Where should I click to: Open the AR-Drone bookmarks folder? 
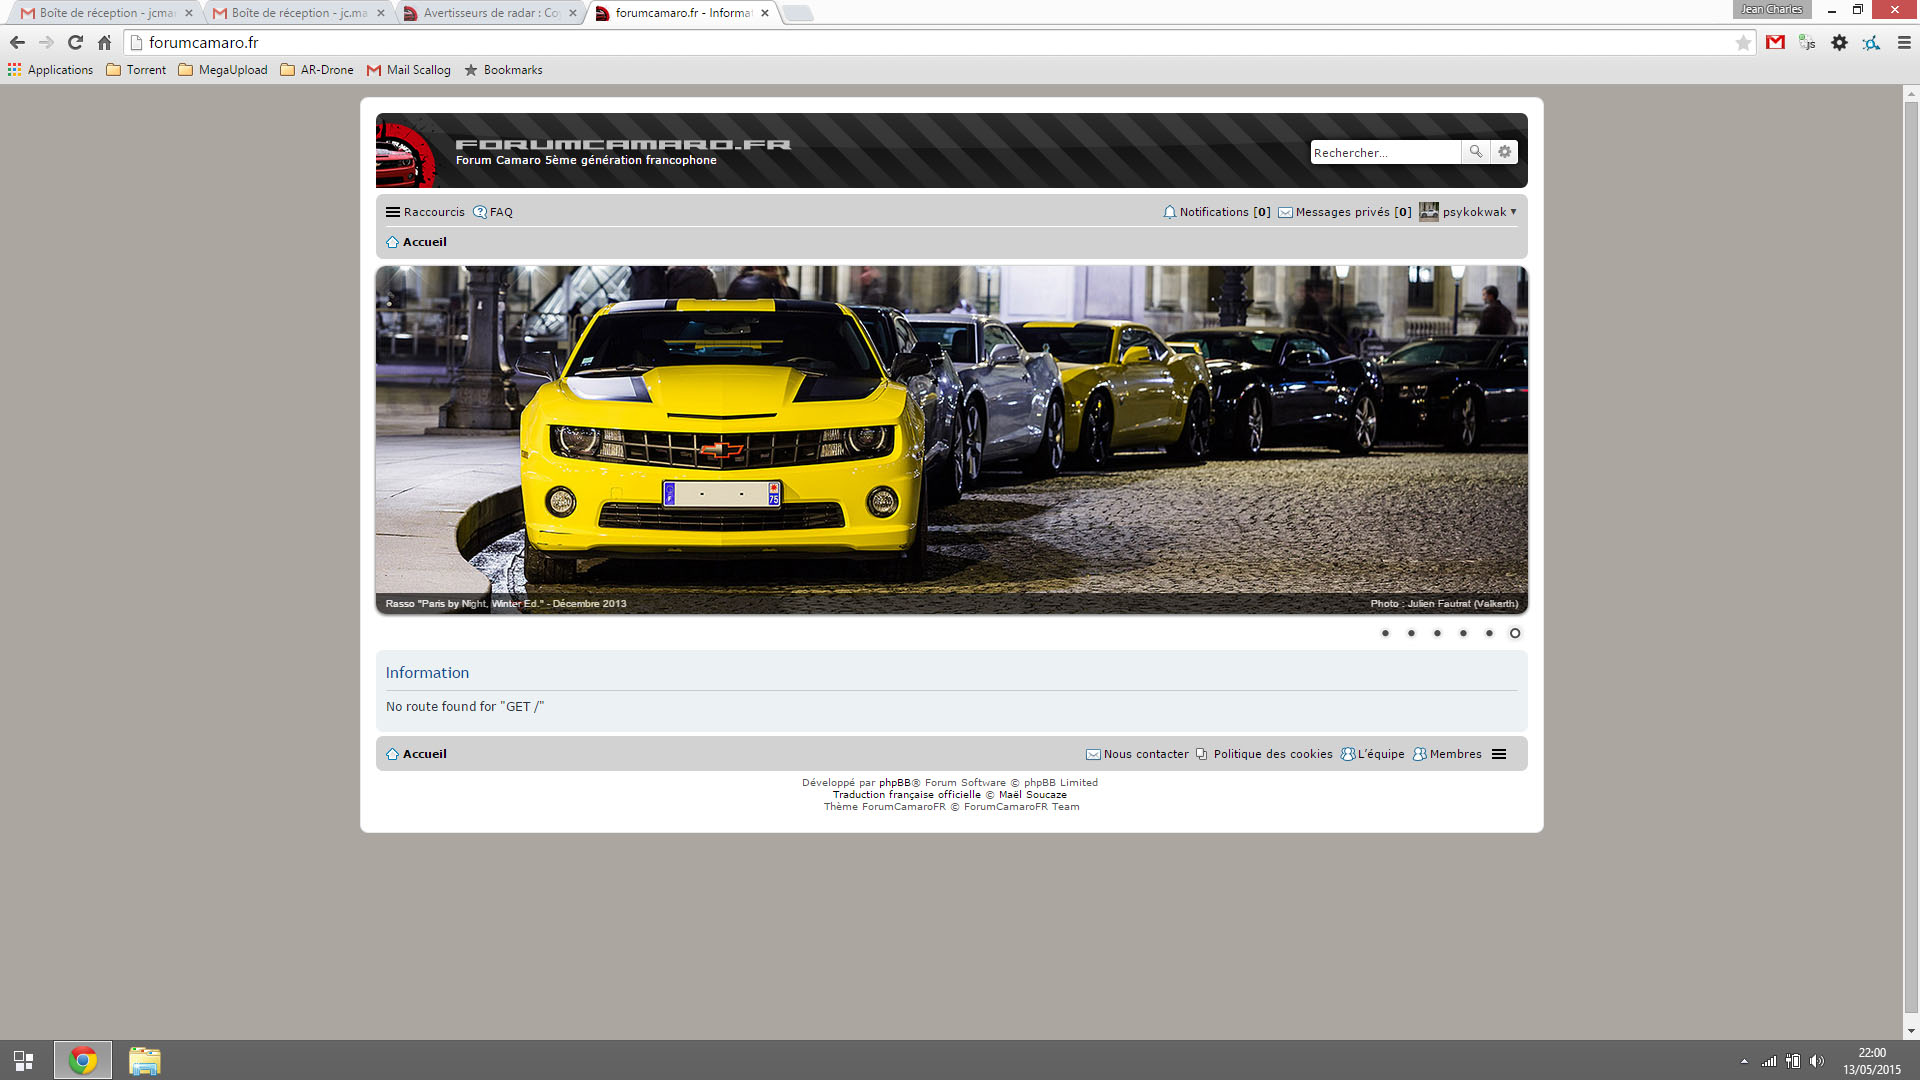click(317, 70)
